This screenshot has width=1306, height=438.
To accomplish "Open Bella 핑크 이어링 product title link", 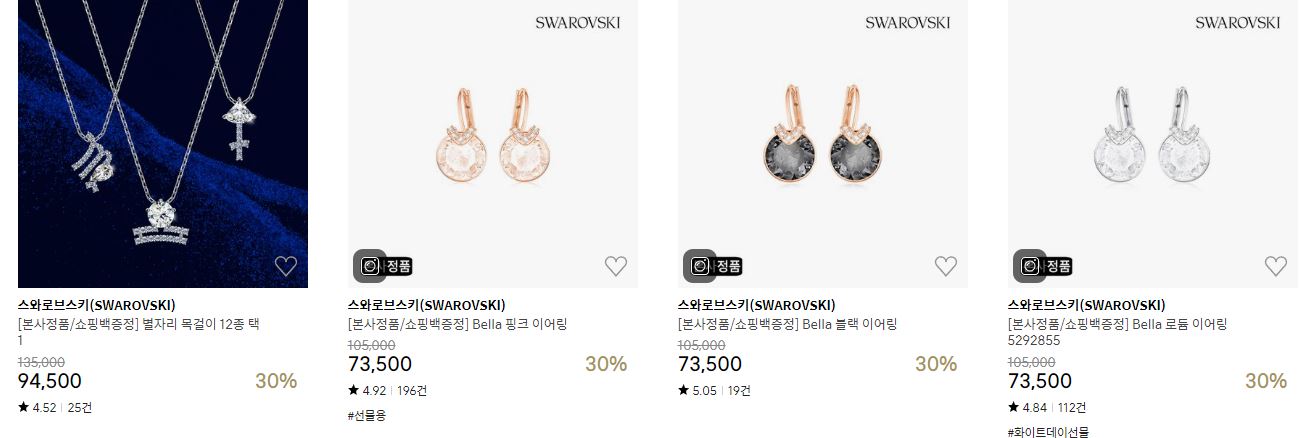I will click(x=457, y=324).
